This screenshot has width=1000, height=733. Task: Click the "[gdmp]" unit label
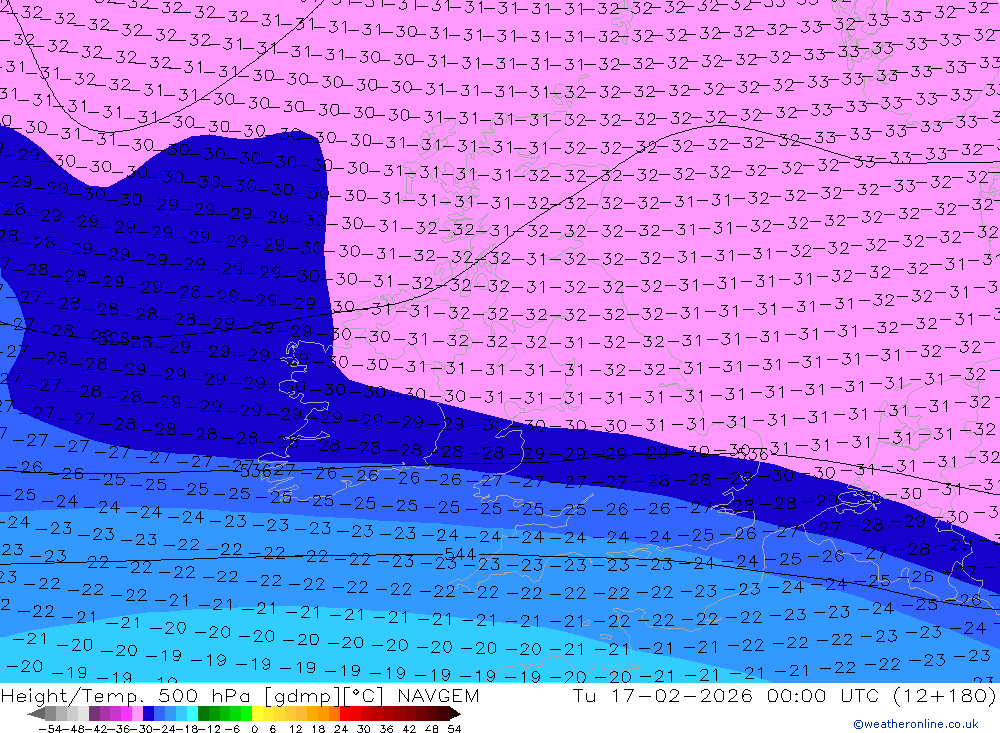(x=301, y=696)
